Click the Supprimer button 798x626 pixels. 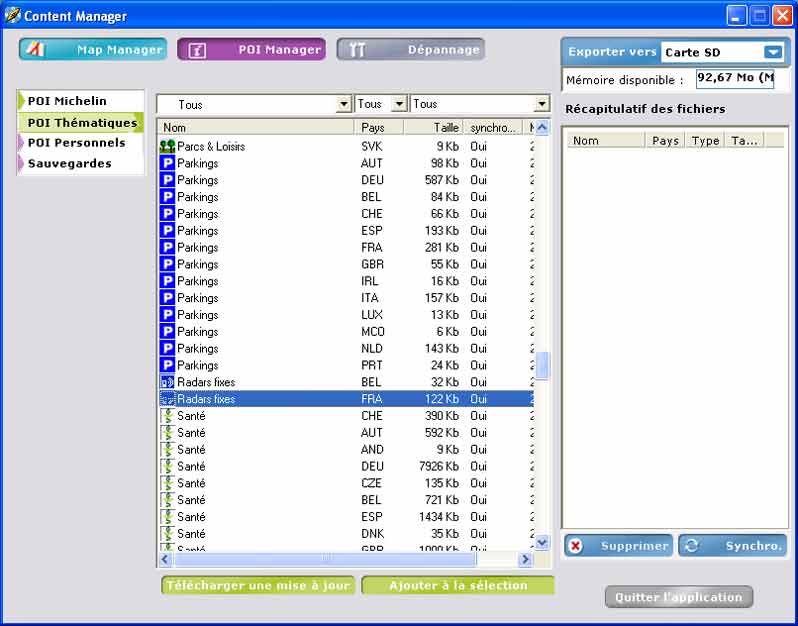point(618,546)
